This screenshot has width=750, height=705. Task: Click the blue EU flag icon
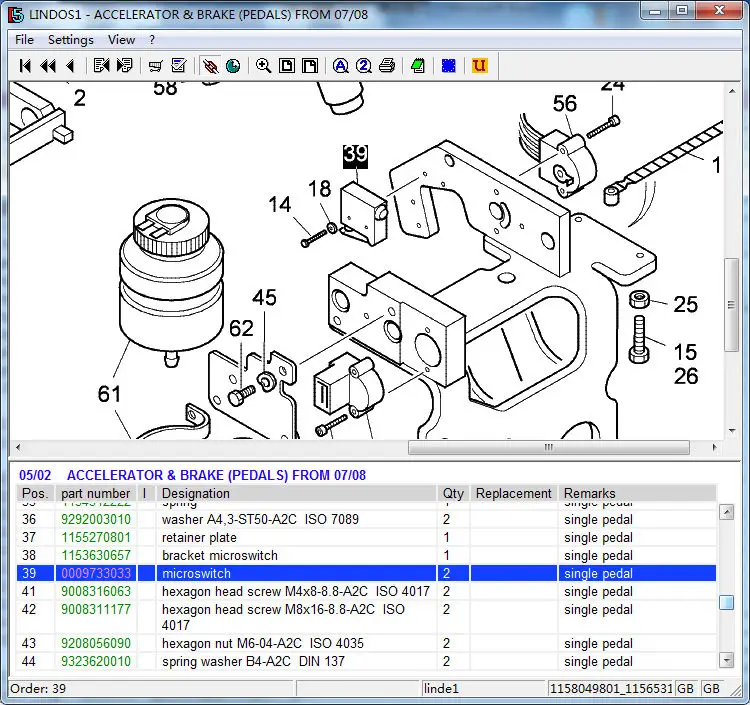449,66
